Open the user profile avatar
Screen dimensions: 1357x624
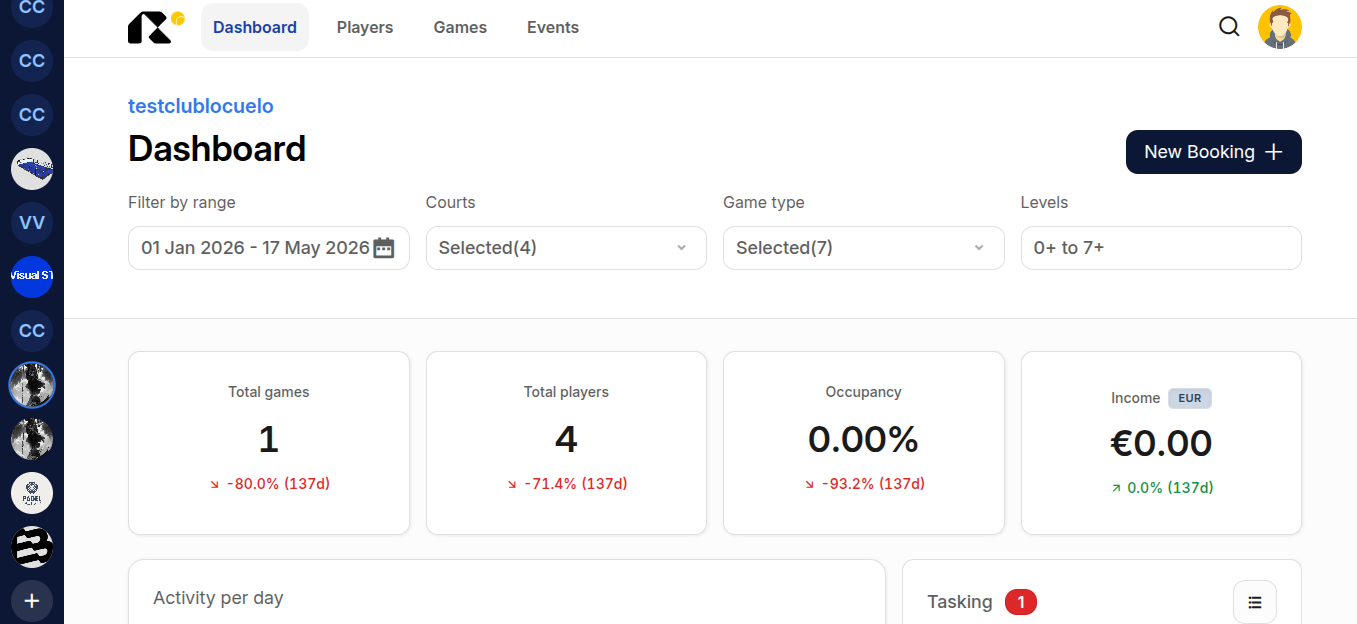click(x=1280, y=27)
